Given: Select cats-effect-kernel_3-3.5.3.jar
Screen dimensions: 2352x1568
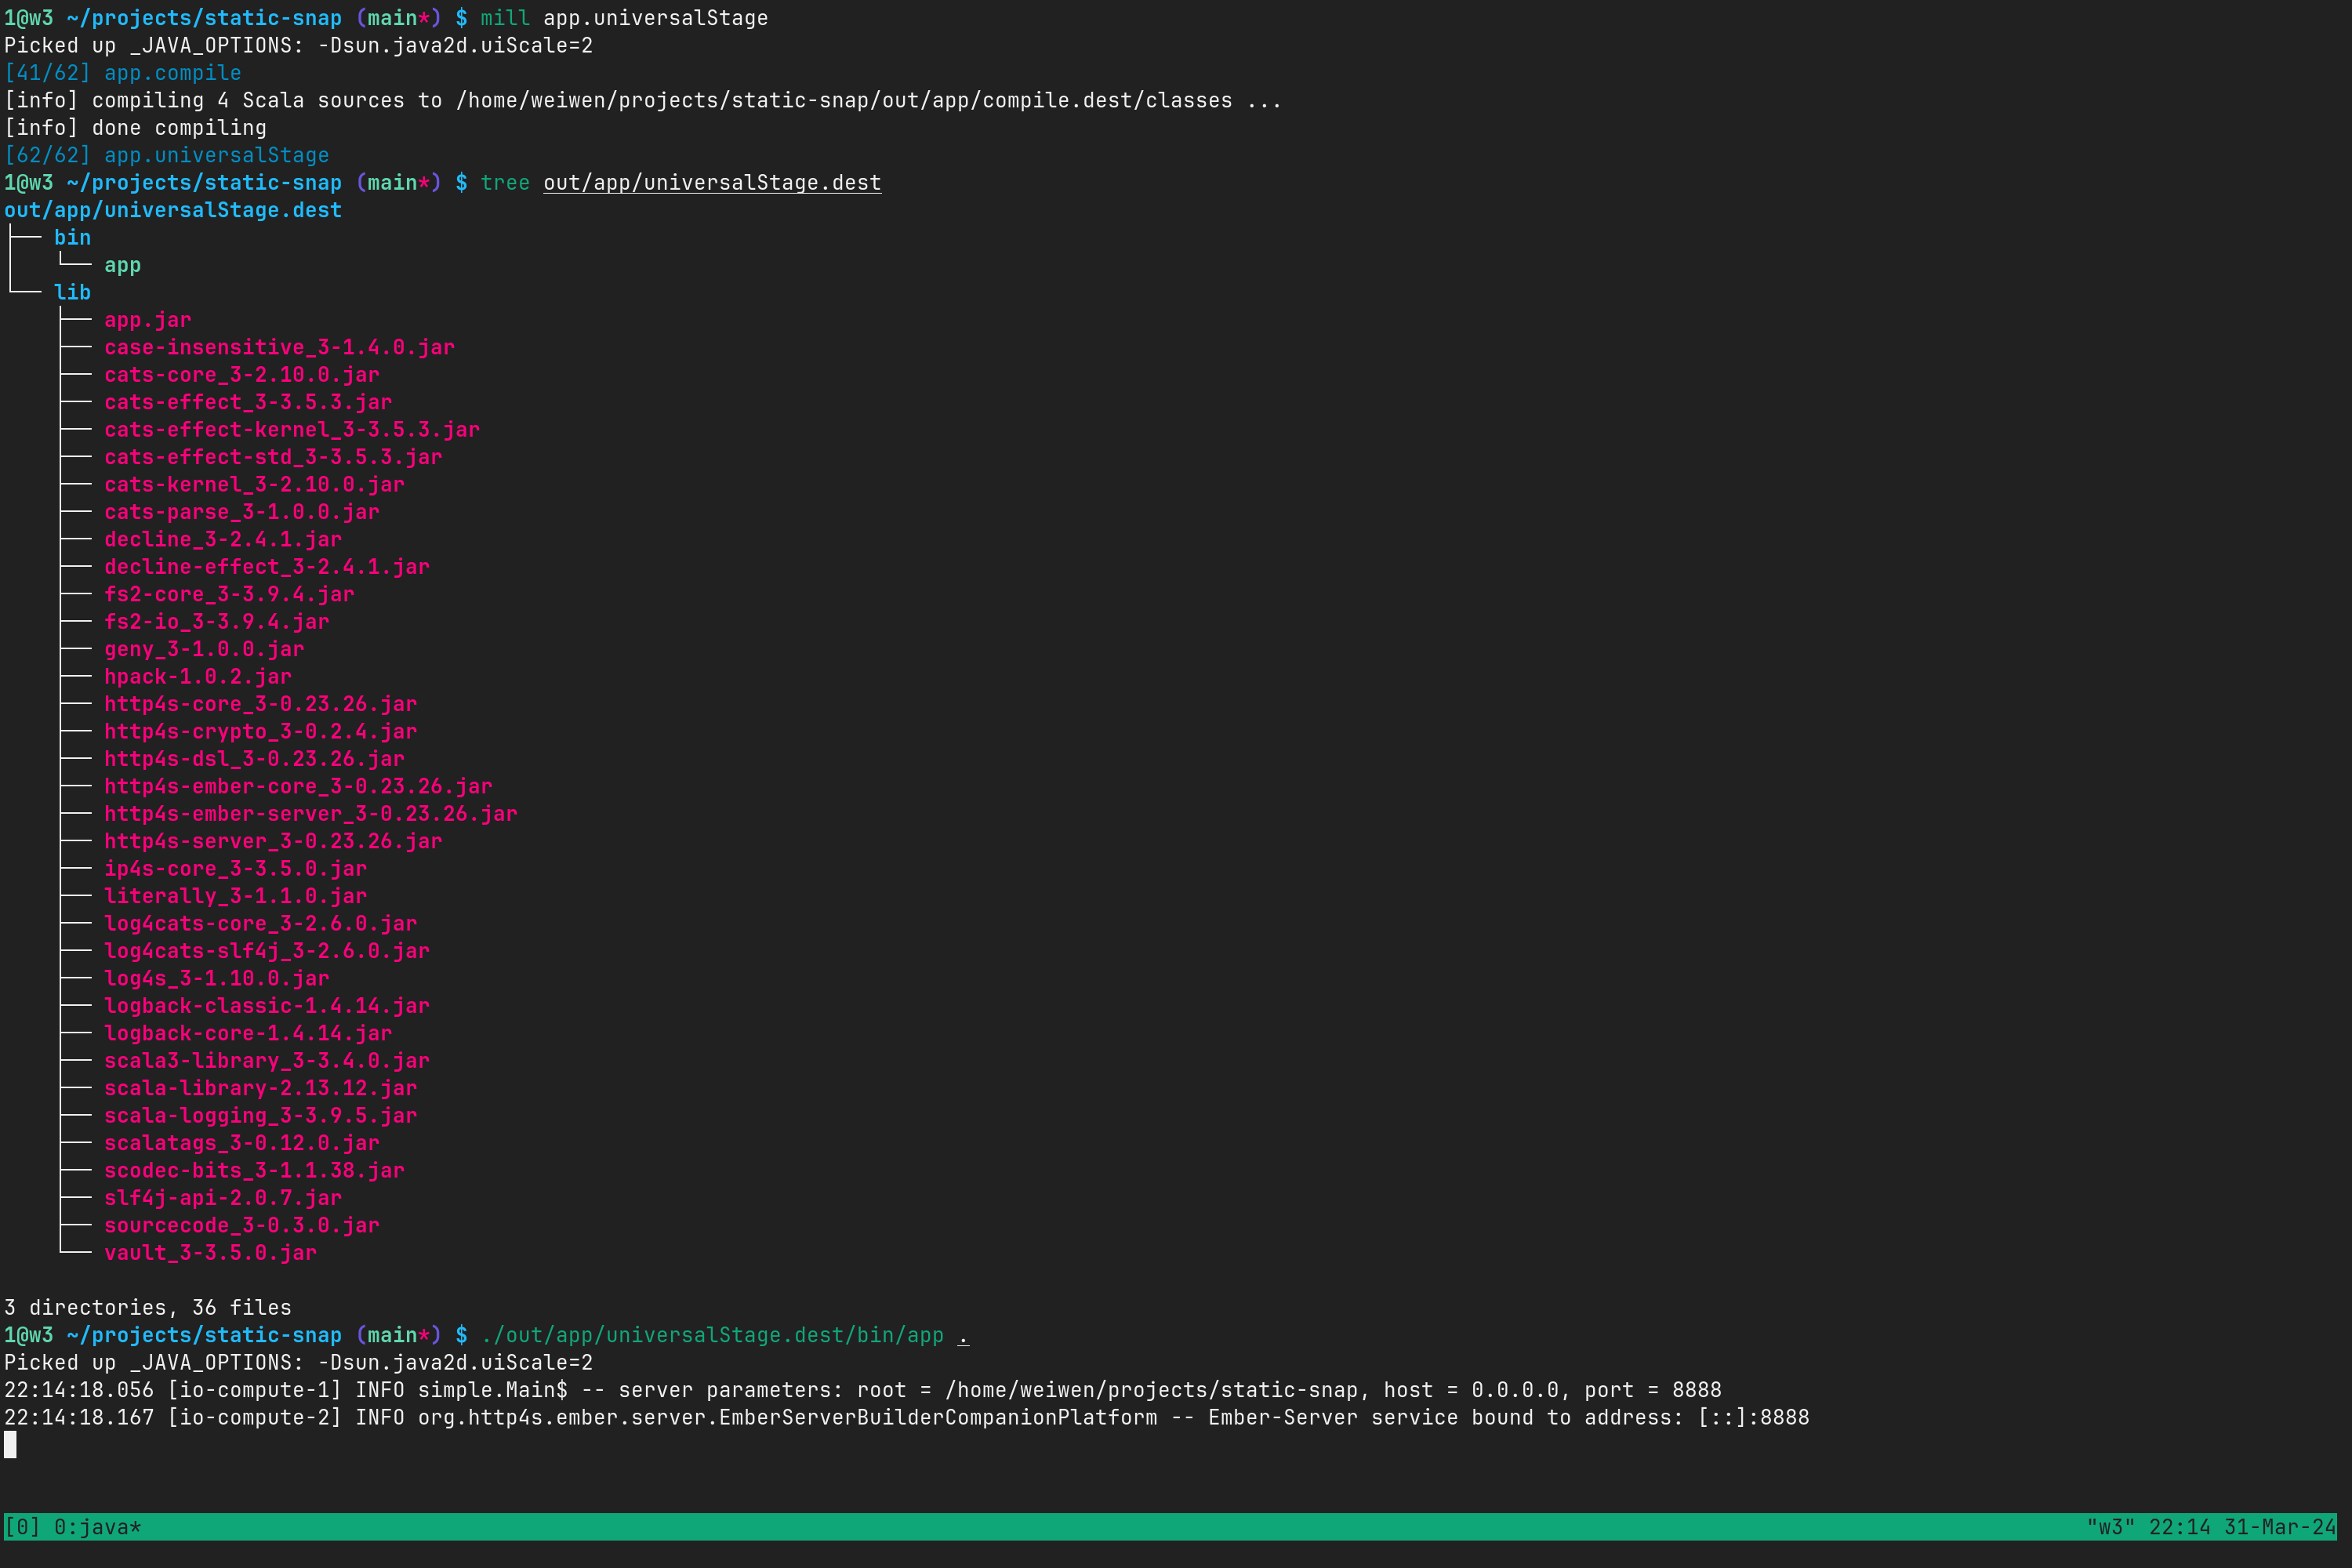Looking at the screenshot, I should pyautogui.click(x=292, y=430).
